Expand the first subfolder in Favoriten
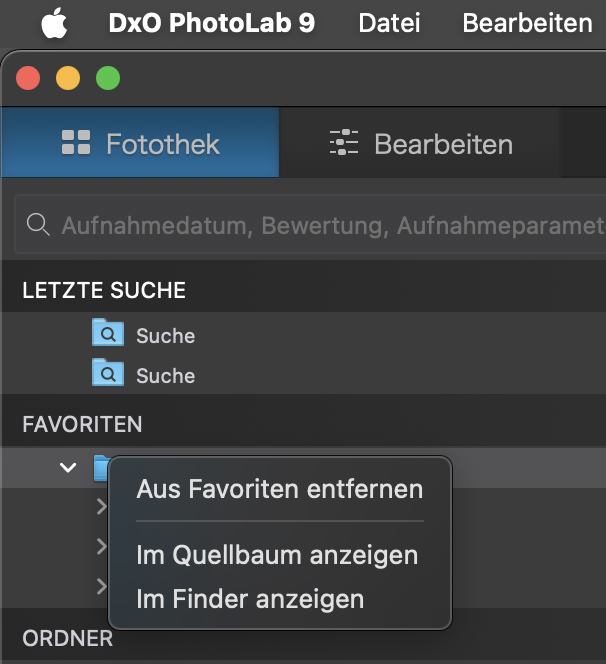The height and width of the screenshot is (664, 606). pos(101,507)
